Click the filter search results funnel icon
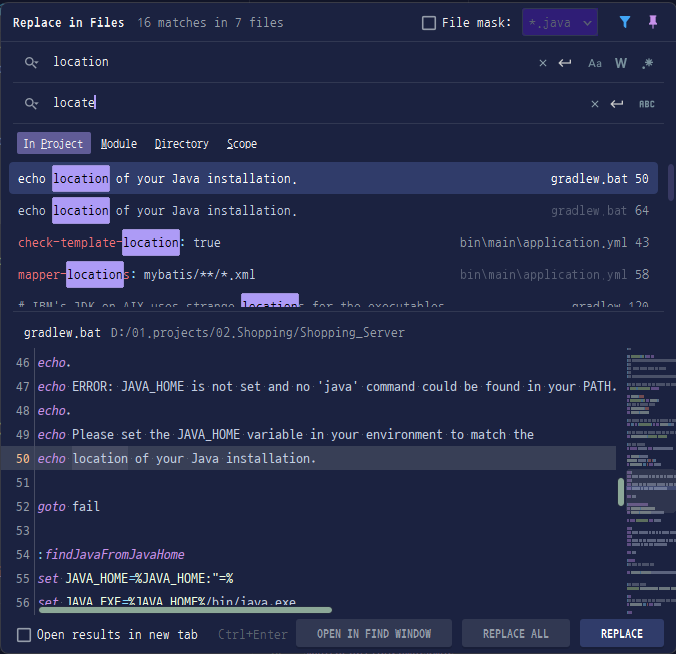 [625, 22]
